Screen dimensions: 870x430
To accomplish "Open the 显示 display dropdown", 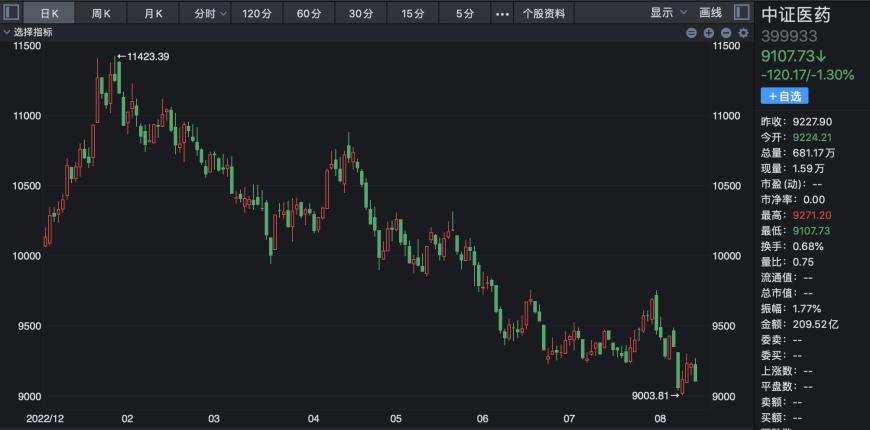I will [668, 13].
